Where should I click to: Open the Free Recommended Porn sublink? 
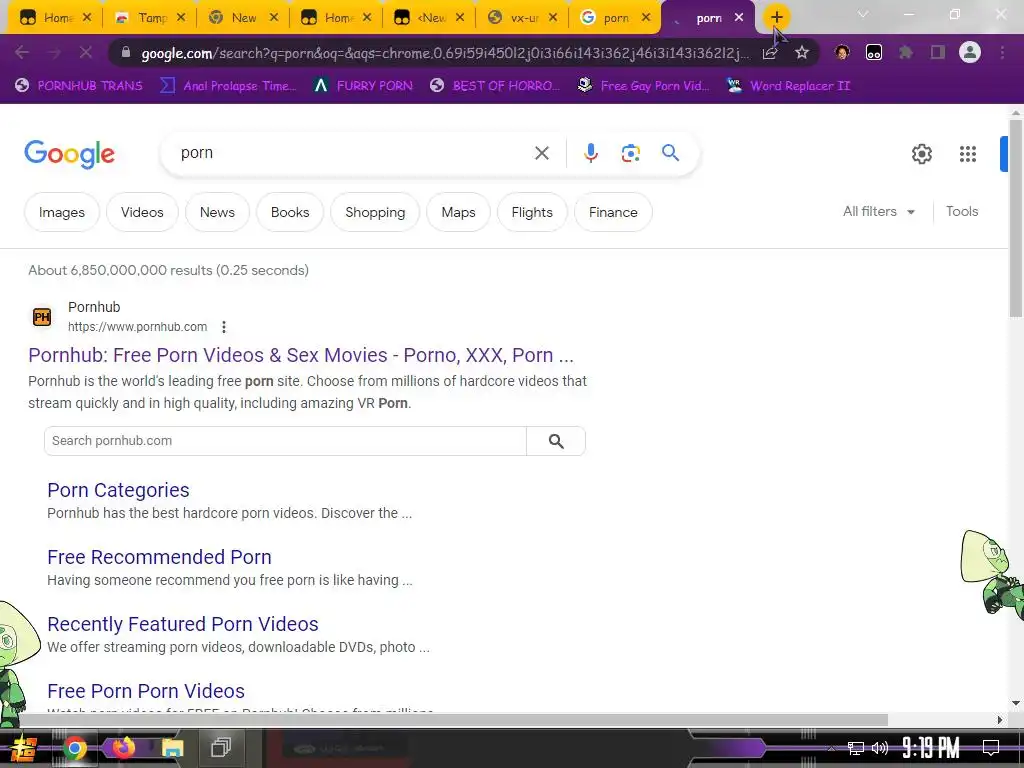159,557
